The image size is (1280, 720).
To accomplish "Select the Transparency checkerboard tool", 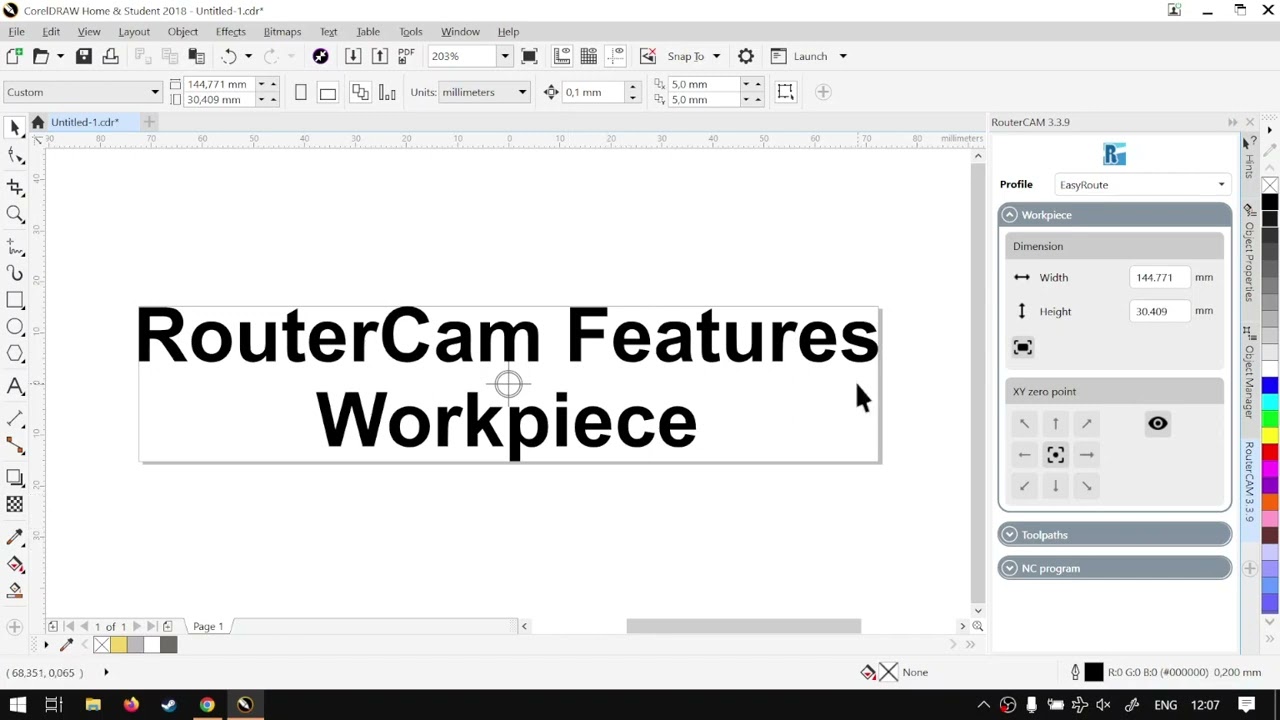I will [x=15, y=505].
